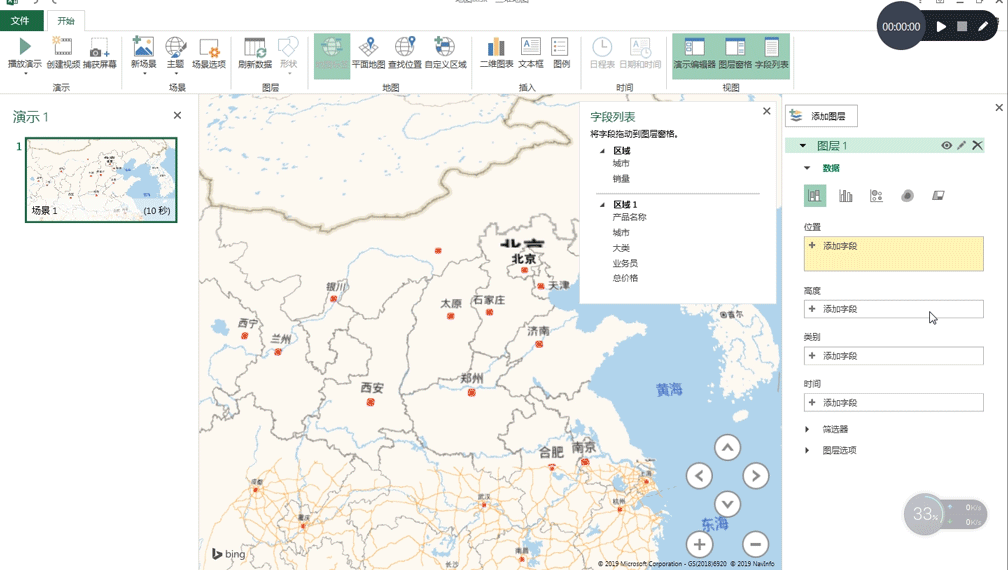The width and height of the screenshot is (1008, 570).
Task: Collapse 图层 1 layer section
Action: (x=803, y=146)
